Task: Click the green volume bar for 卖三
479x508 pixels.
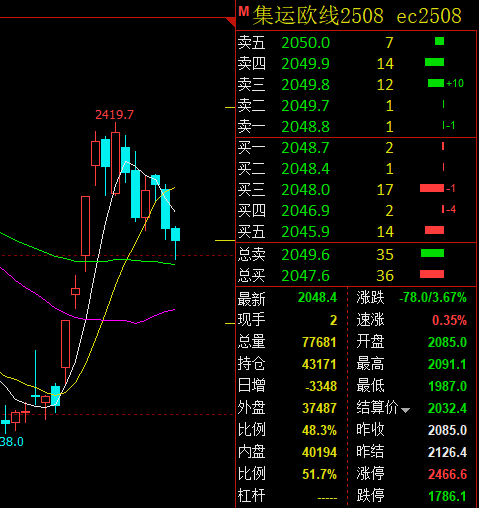Action: point(436,83)
